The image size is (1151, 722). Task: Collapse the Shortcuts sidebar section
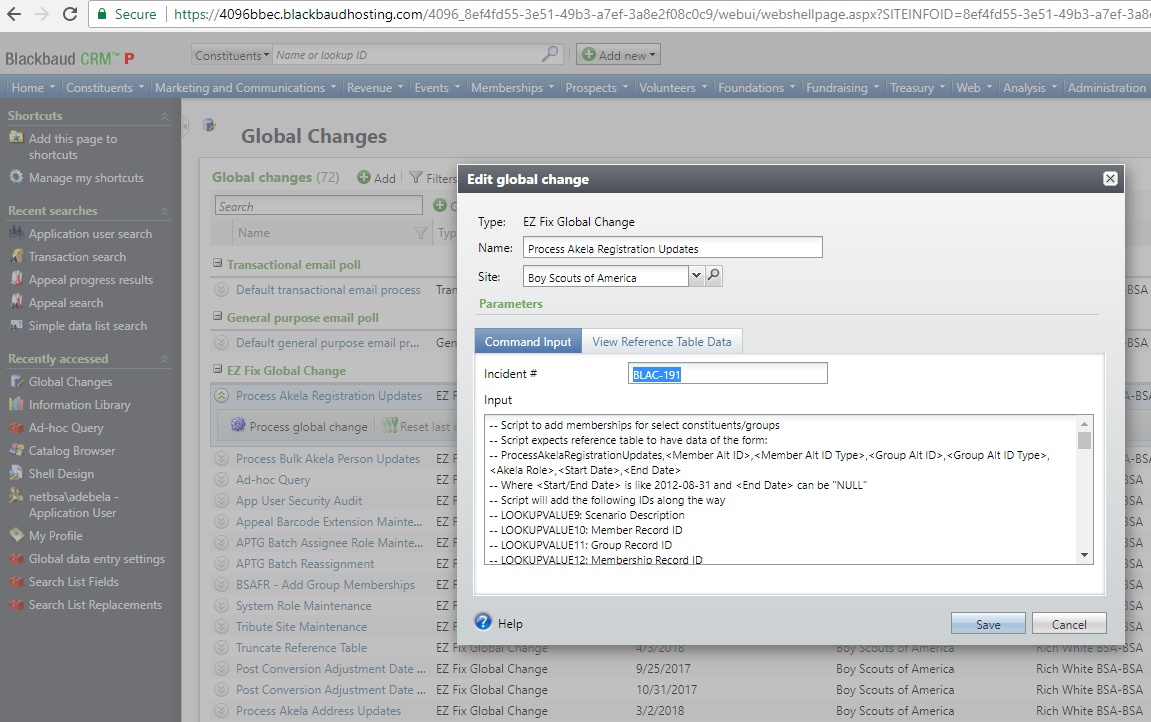[165, 116]
